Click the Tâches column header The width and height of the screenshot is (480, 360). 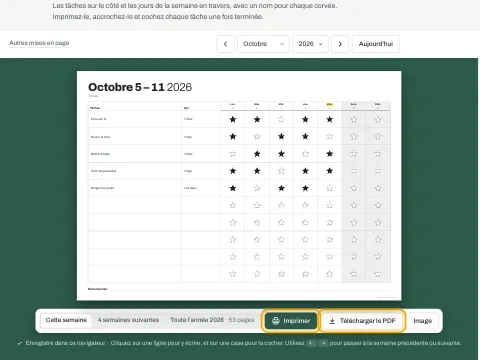(95, 108)
